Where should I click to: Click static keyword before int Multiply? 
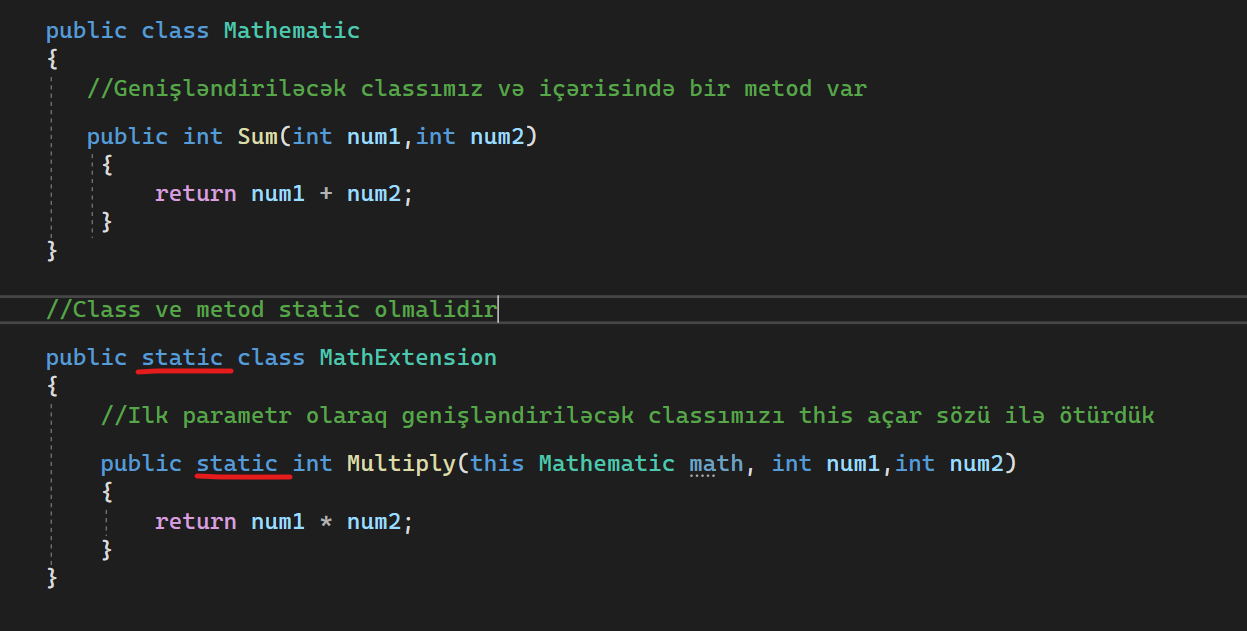(237, 463)
